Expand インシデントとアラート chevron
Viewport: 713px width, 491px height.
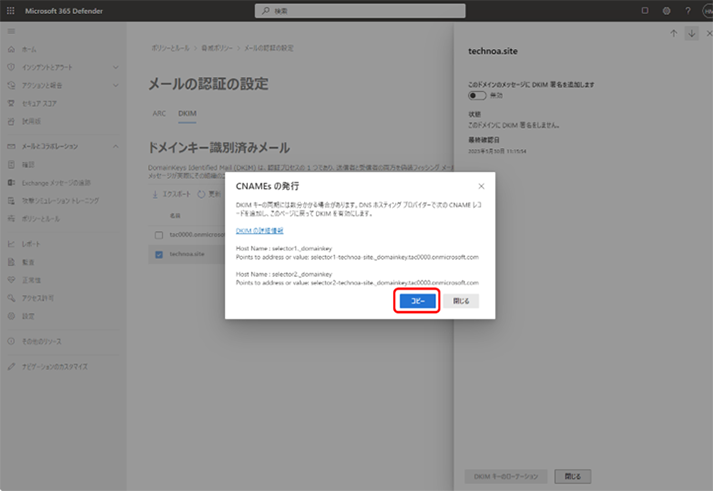tap(115, 67)
